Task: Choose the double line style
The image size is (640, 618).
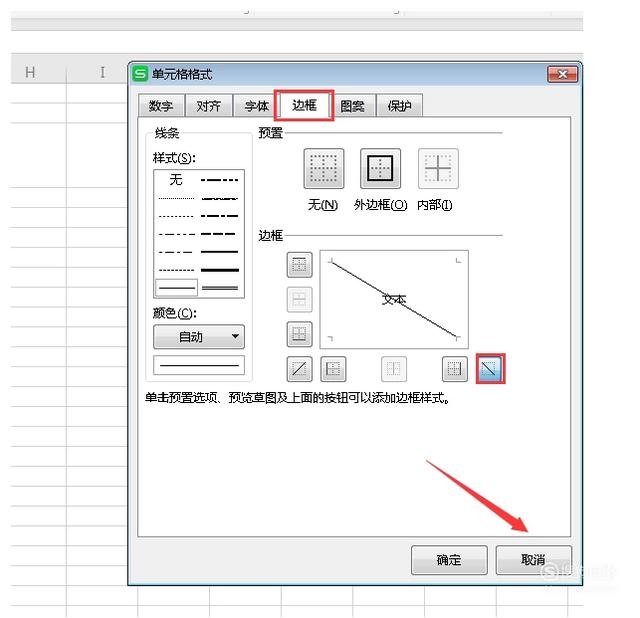Action: (x=220, y=288)
